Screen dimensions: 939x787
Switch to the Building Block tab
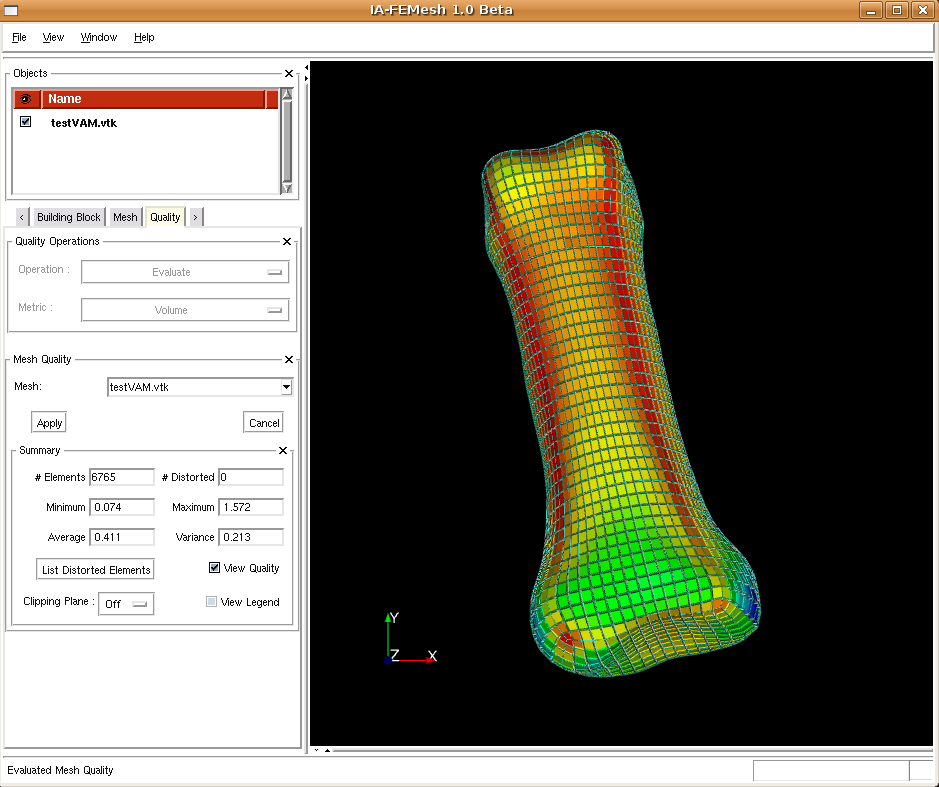coord(69,217)
